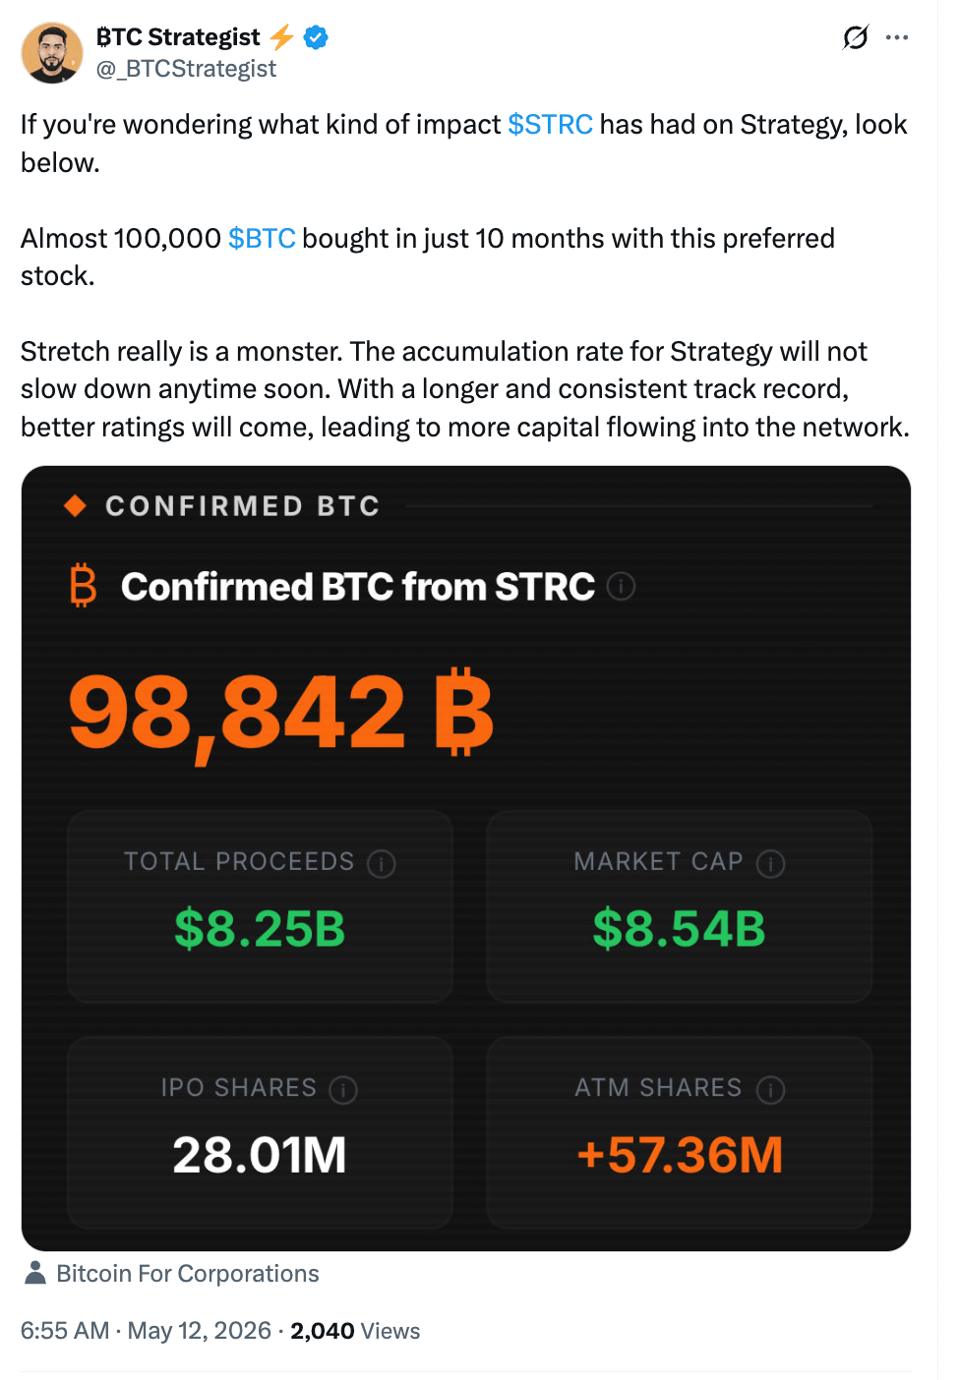Click the $BTC cashtag link
Image resolution: width=960 pixels, height=1380 pixels.
(262, 238)
